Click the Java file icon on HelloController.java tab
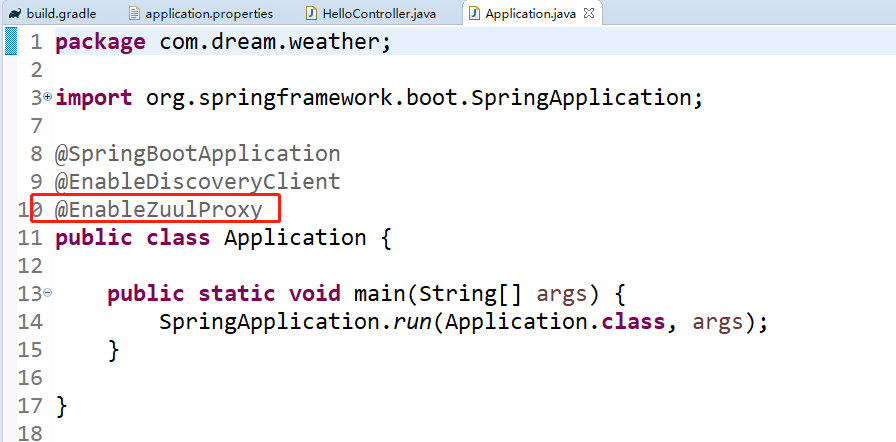 click(x=311, y=13)
